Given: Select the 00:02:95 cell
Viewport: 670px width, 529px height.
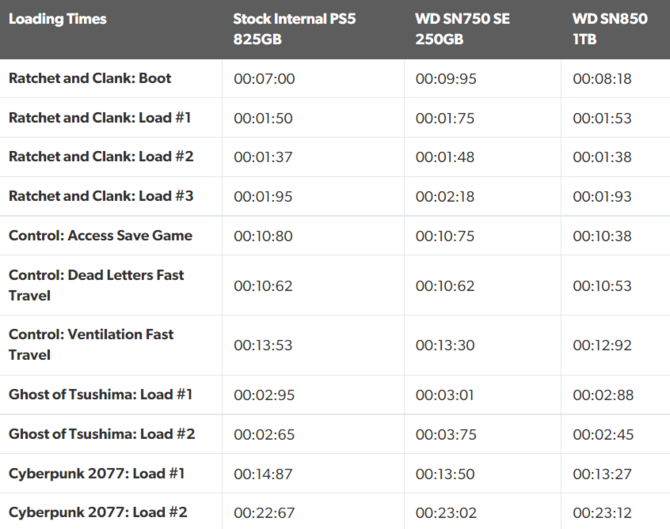Looking at the screenshot, I should coord(264,395).
